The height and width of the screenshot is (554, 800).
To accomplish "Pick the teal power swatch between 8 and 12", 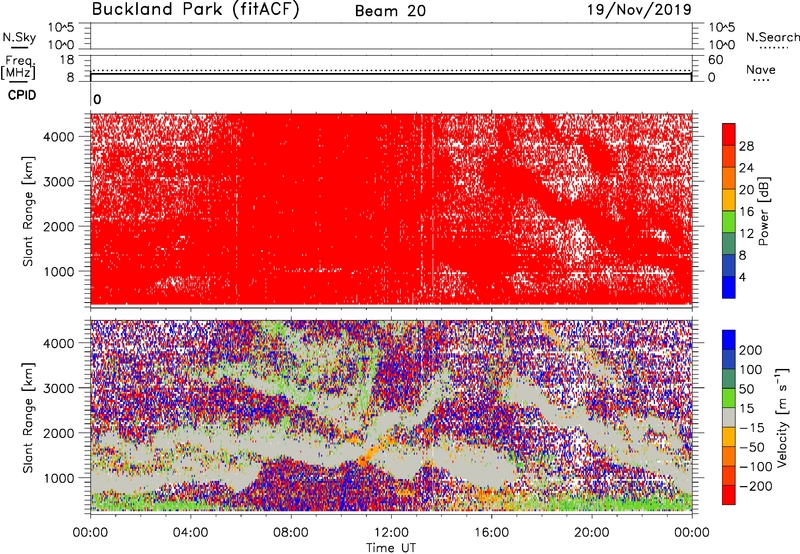I will pyautogui.click(x=729, y=243).
